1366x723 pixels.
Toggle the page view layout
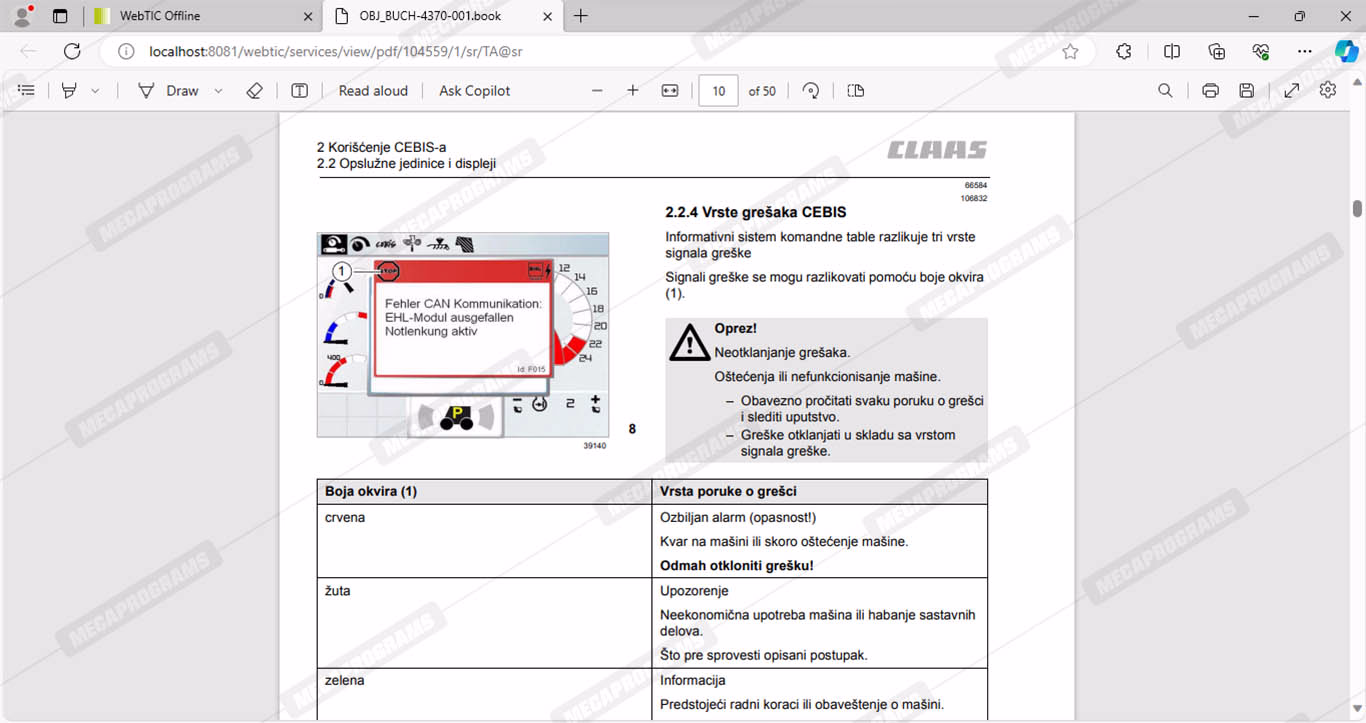855,90
